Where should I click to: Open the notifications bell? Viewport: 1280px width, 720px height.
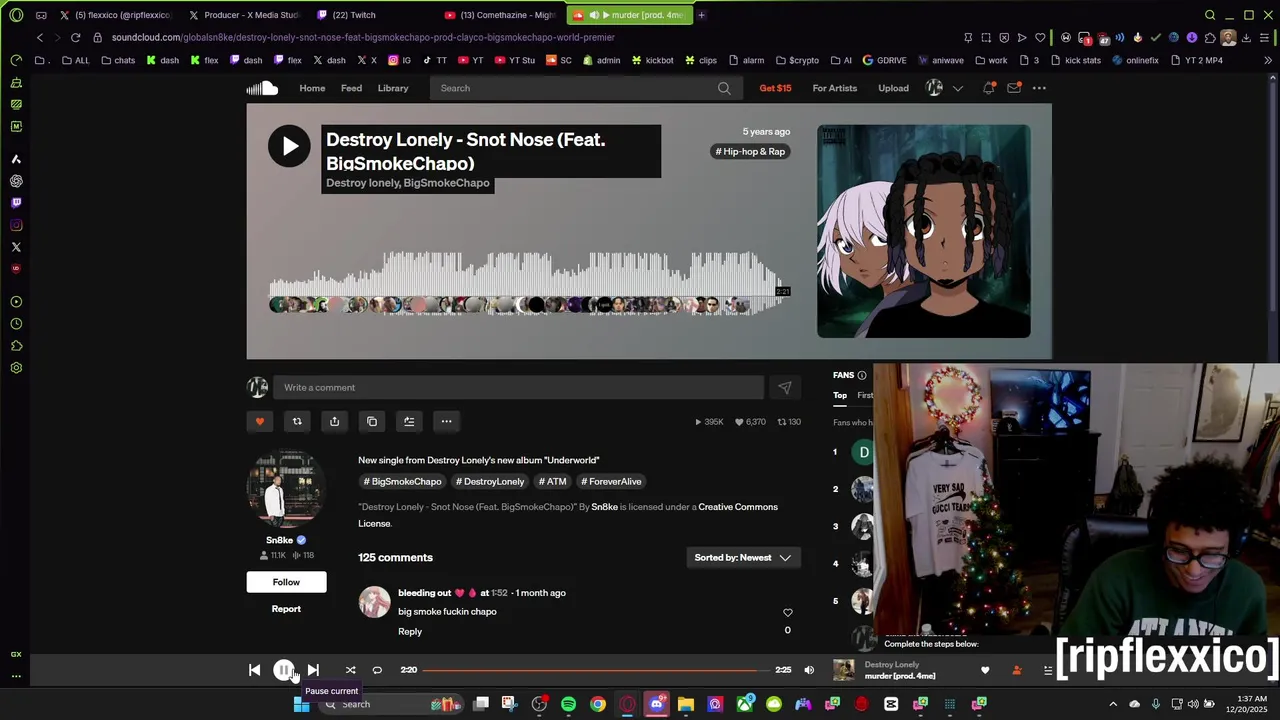[x=989, y=88]
